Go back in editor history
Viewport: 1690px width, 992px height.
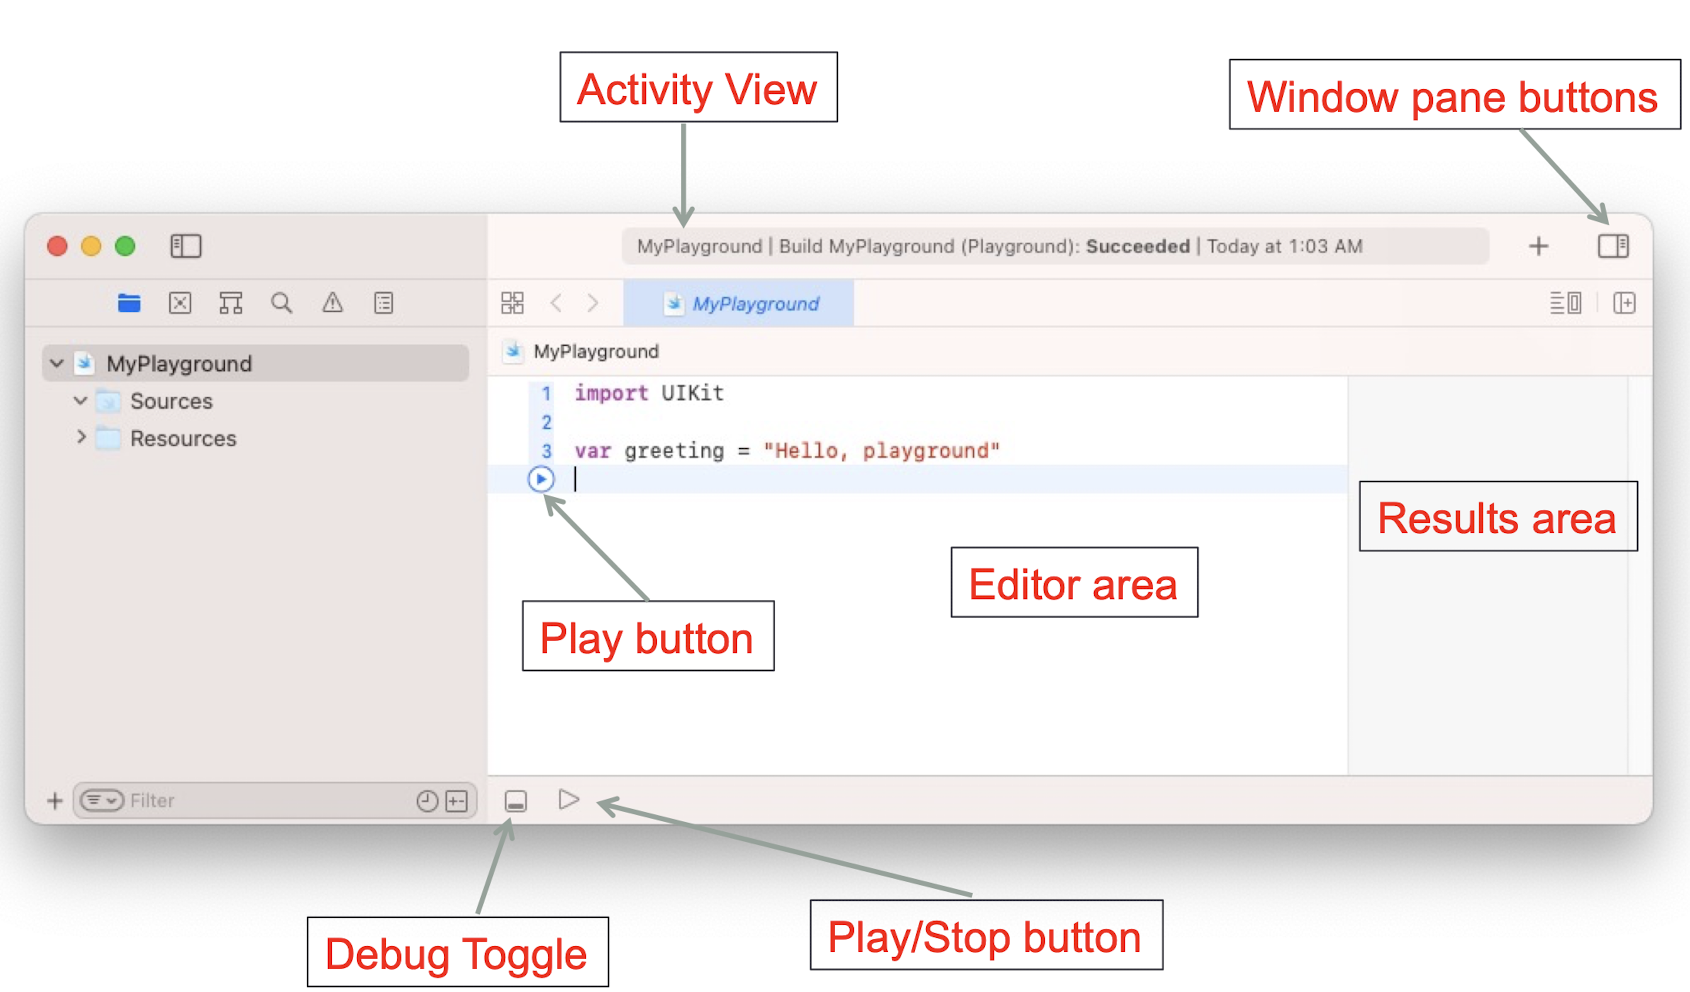click(556, 303)
